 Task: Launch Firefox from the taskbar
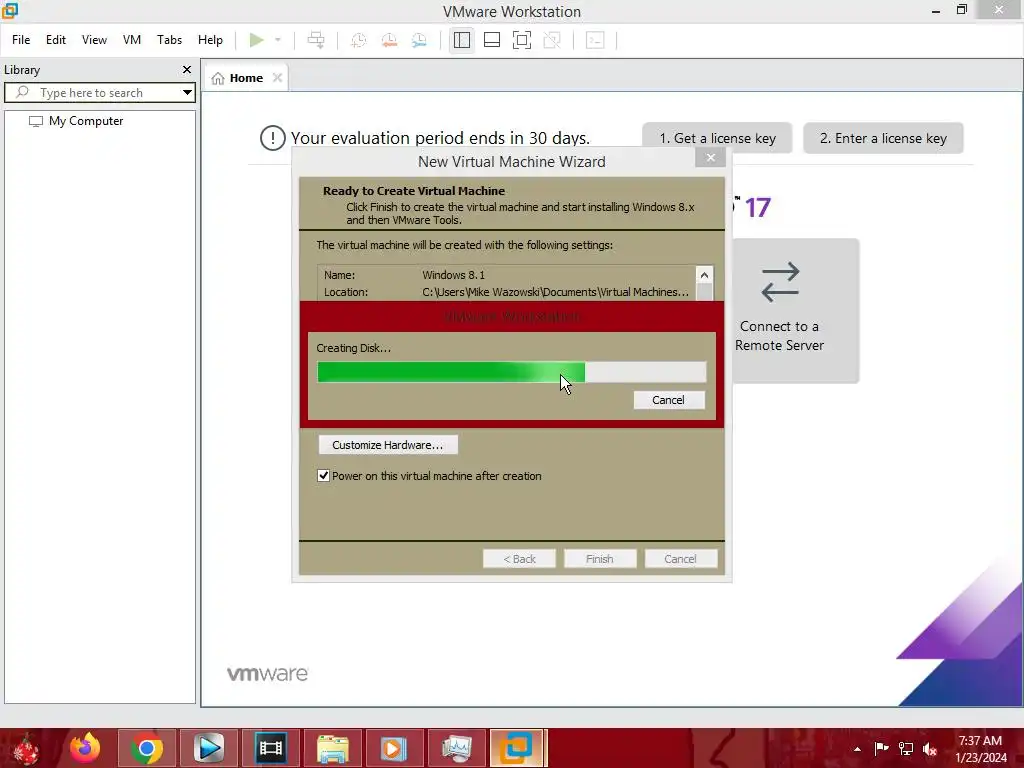pos(85,748)
